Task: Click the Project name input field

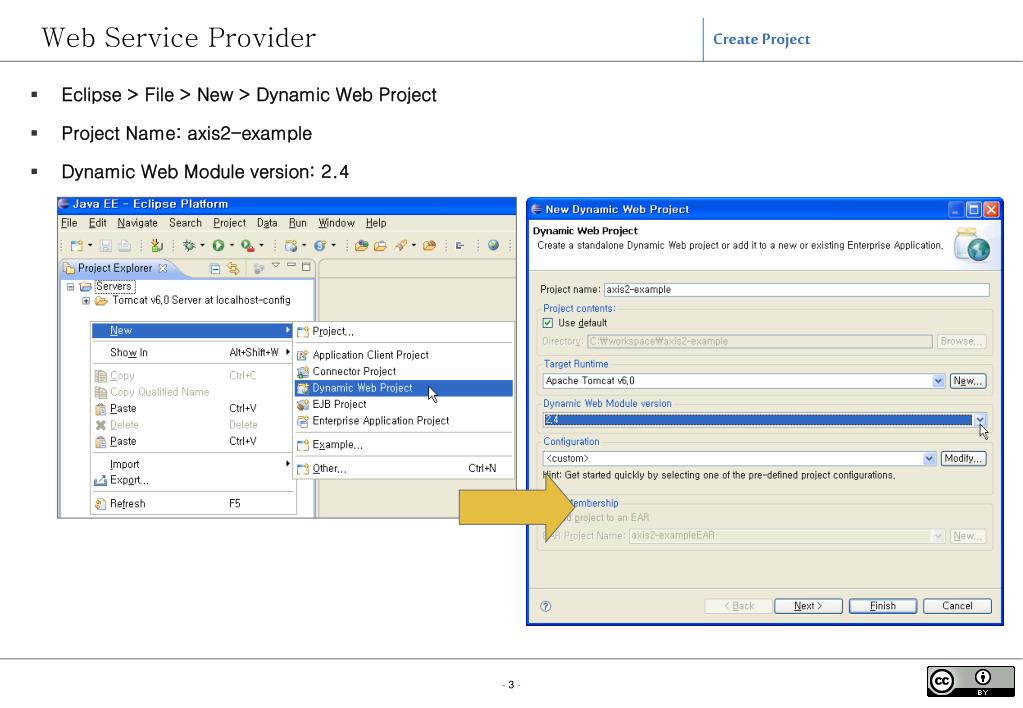Action: coord(796,290)
